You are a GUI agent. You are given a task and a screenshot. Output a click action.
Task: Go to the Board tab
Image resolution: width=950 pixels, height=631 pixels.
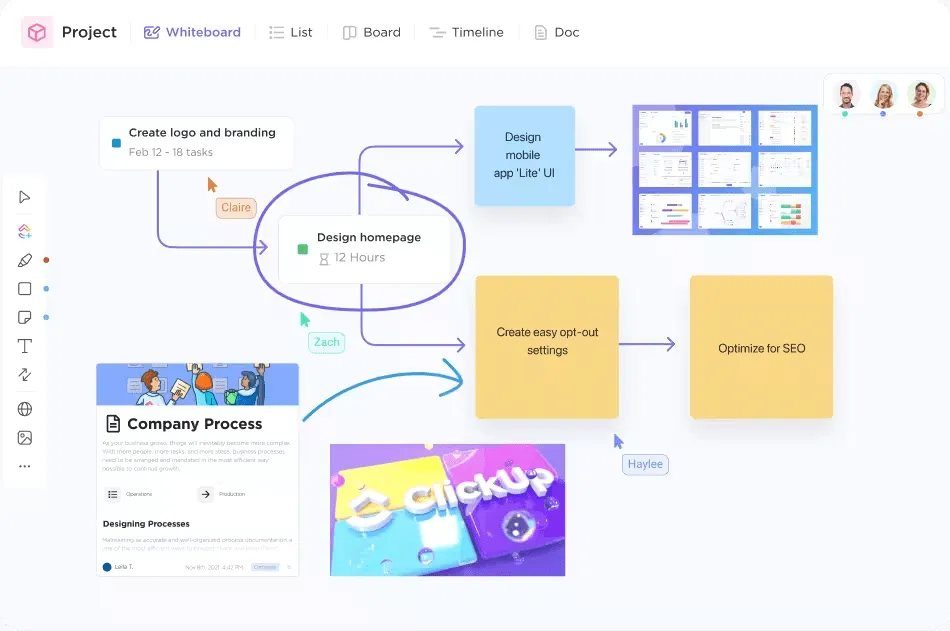pos(371,32)
